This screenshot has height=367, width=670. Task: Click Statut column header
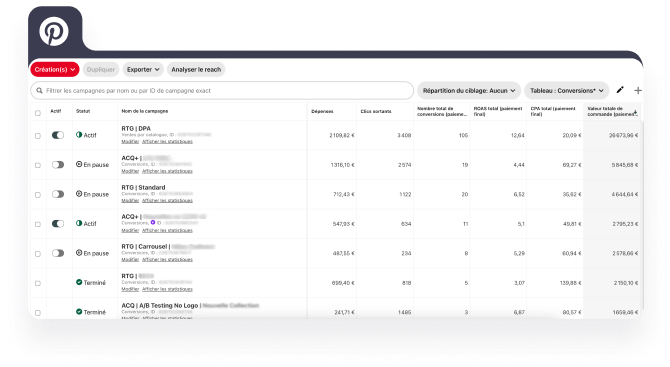tap(83, 111)
